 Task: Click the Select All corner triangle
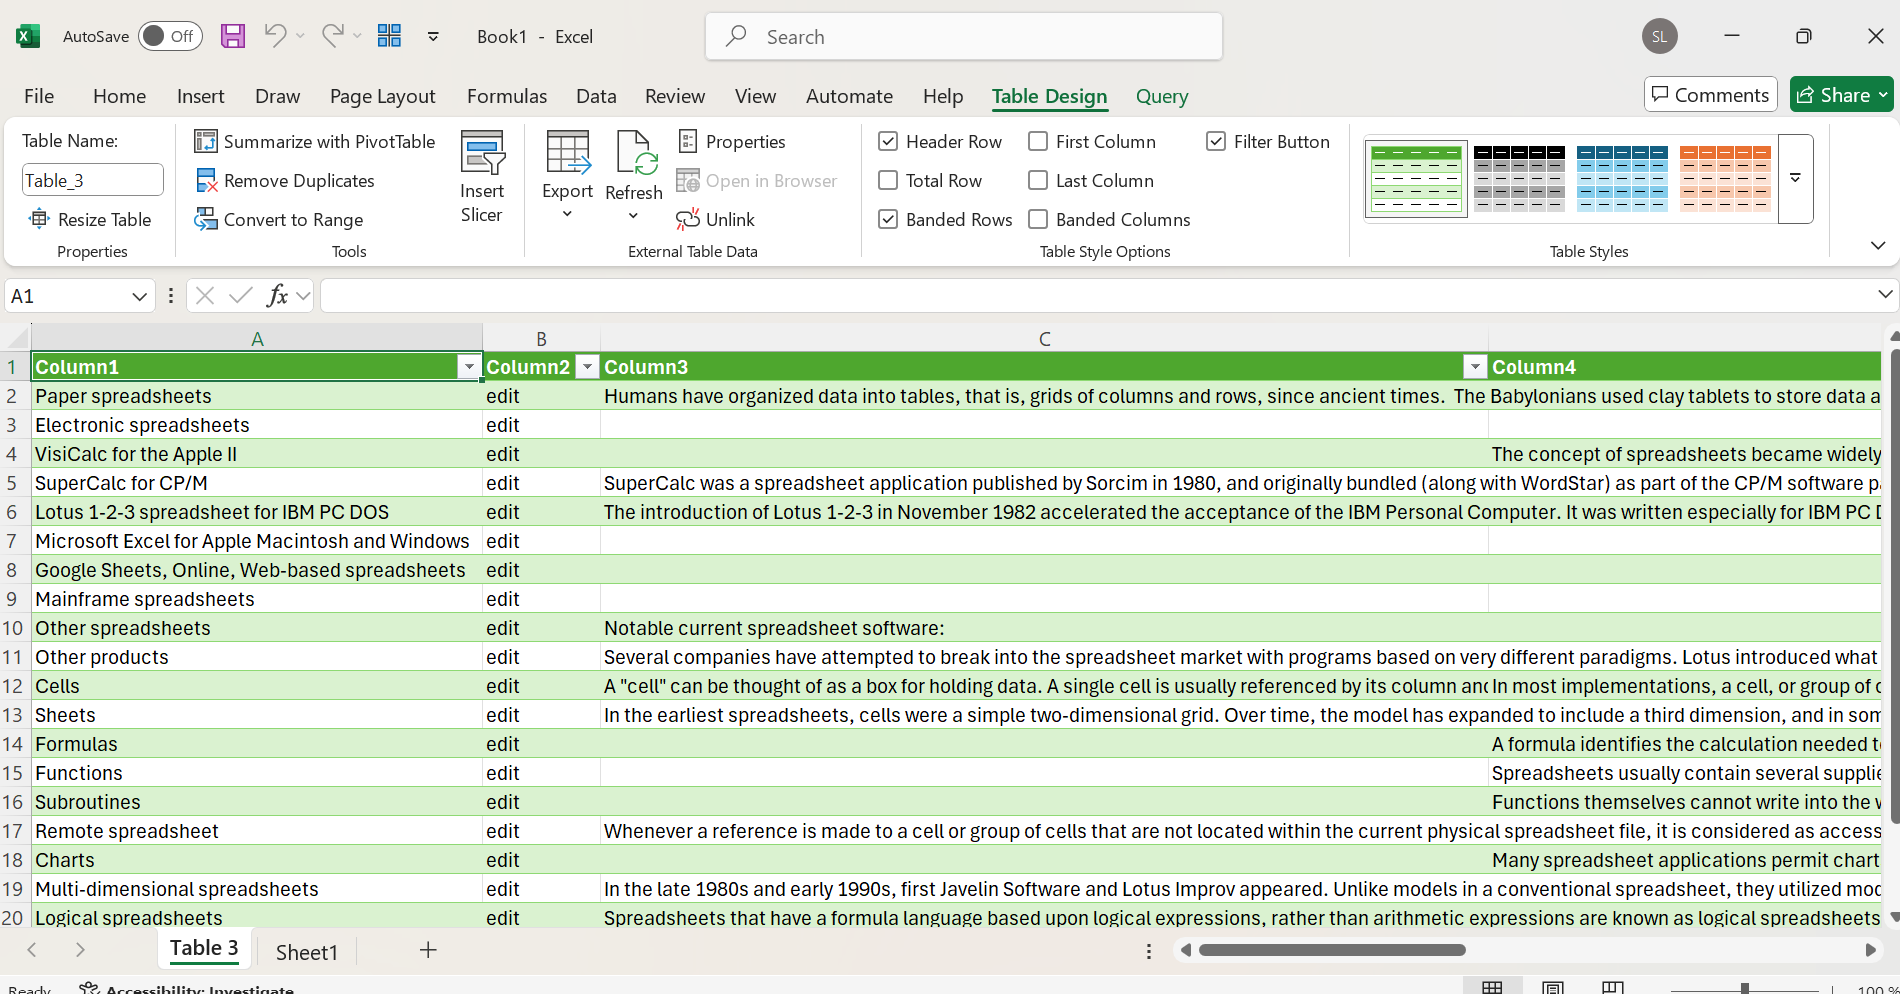17,338
